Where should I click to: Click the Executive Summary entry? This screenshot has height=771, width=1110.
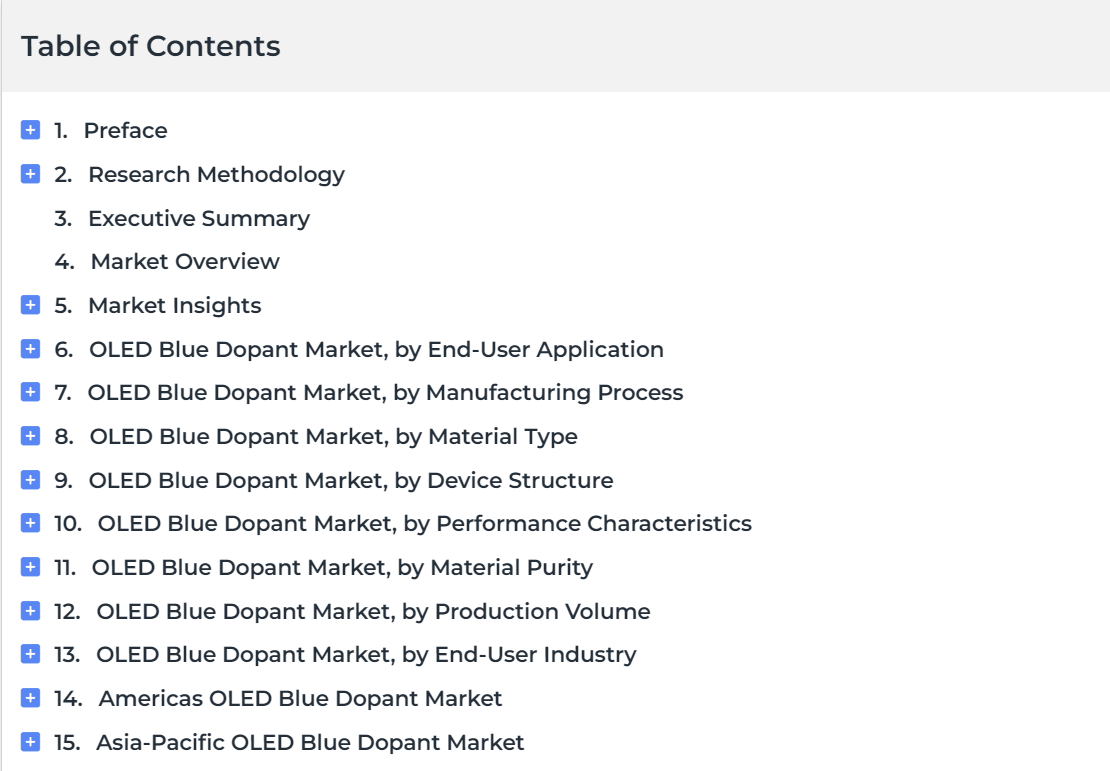click(198, 218)
